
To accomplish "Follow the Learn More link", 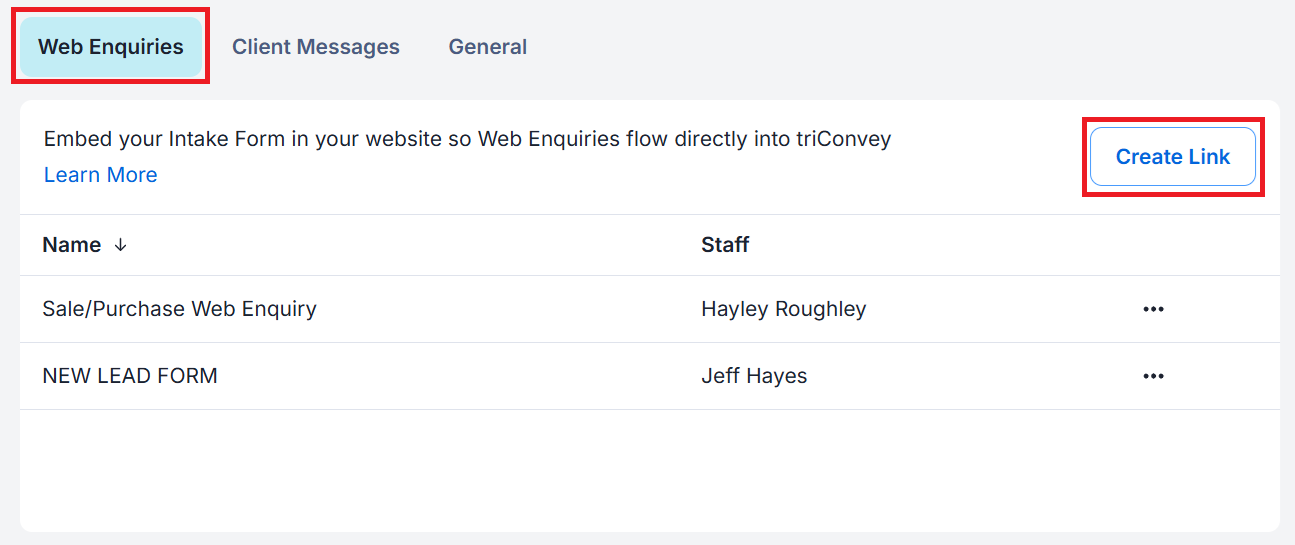I will coord(100,175).
